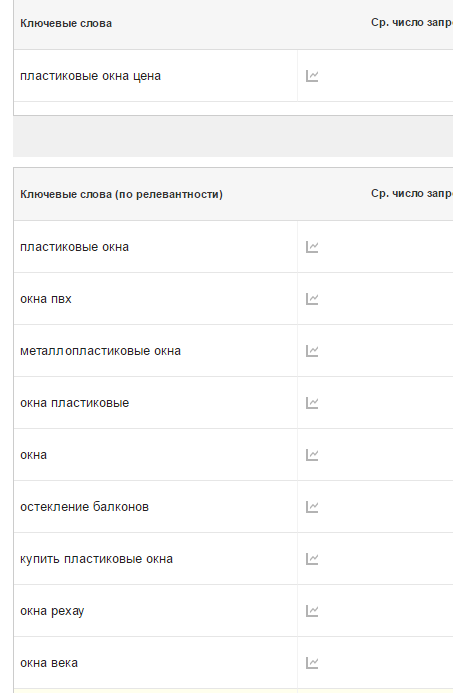453x693 pixels.
Task: Open trend chart in the окна row
Action: 312,455
